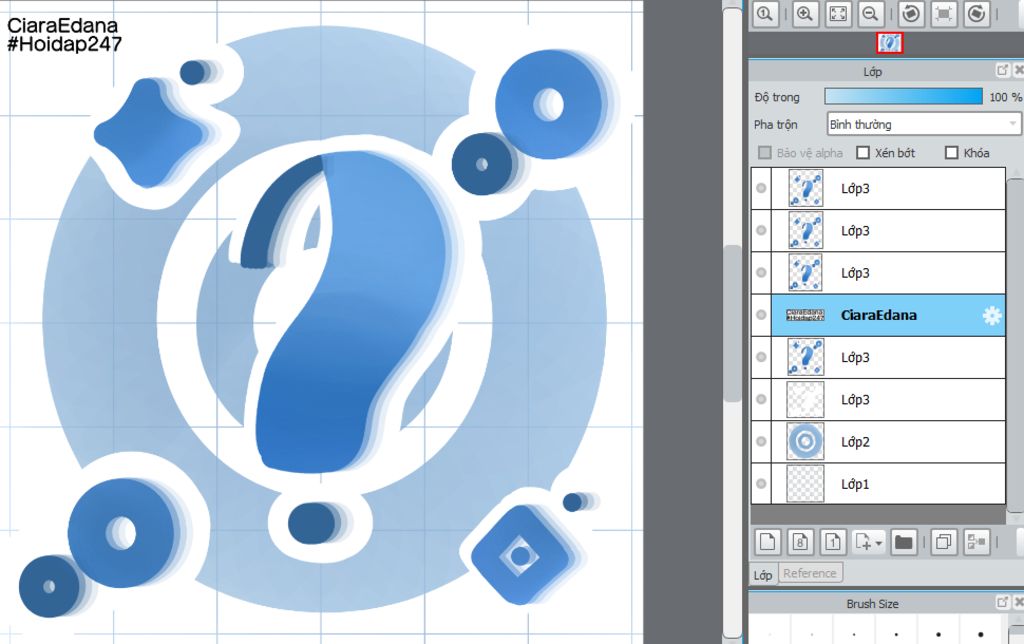
Task: Create a new layer folder
Action: point(903,541)
